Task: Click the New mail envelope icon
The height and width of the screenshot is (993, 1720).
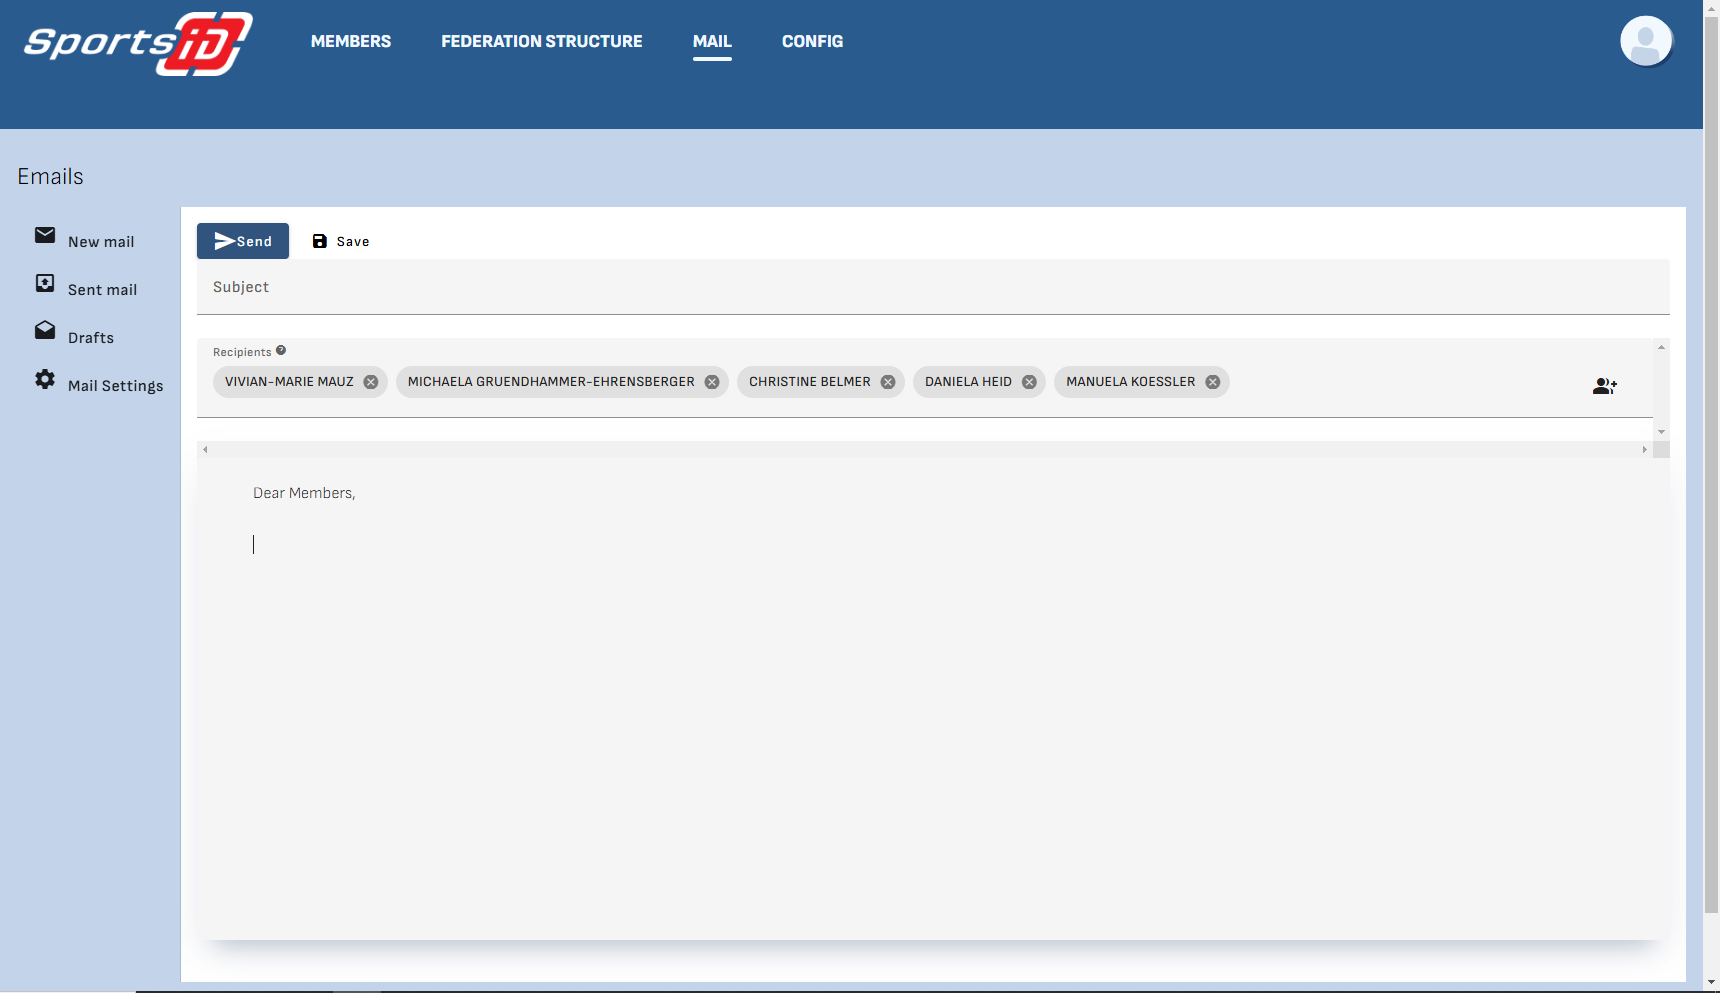Action: coord(45,235)
